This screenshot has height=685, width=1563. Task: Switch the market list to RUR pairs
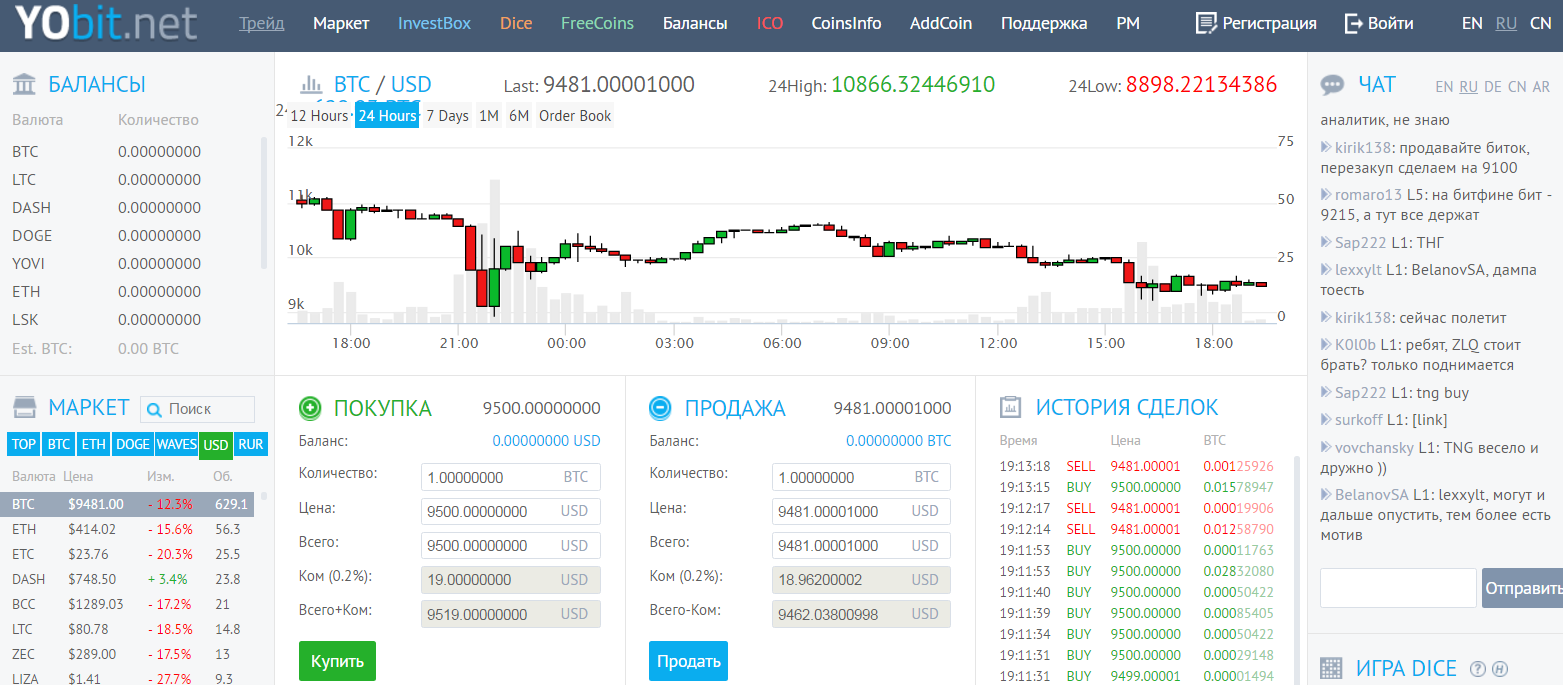(251, 444)
